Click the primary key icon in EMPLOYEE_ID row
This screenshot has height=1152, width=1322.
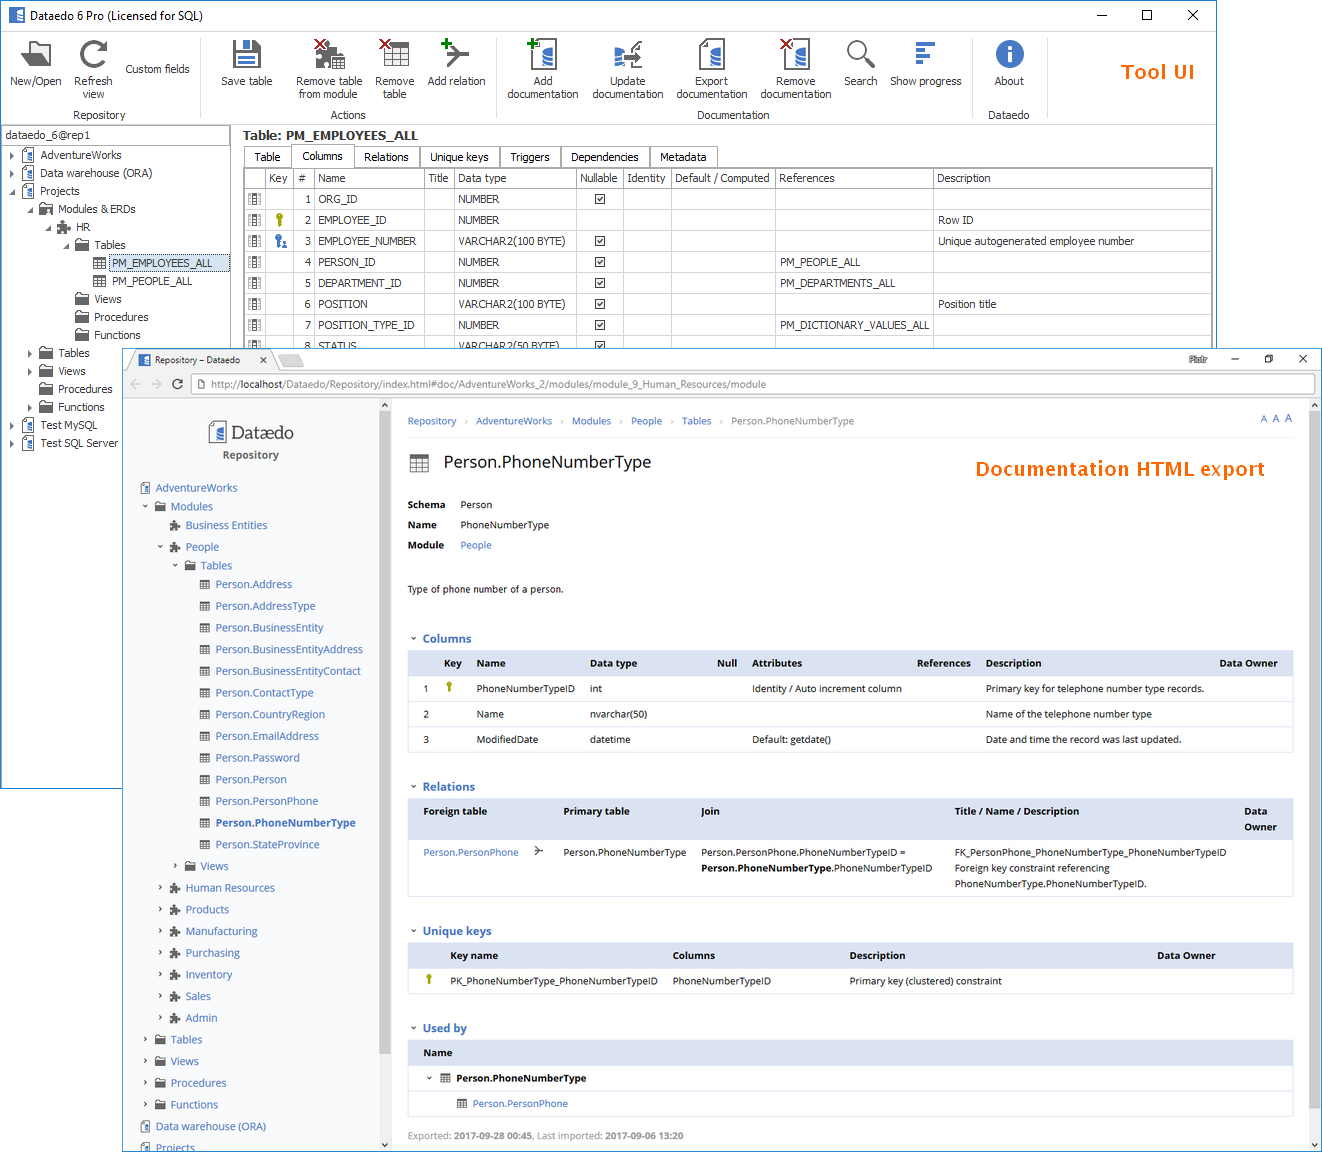(279, 220)
